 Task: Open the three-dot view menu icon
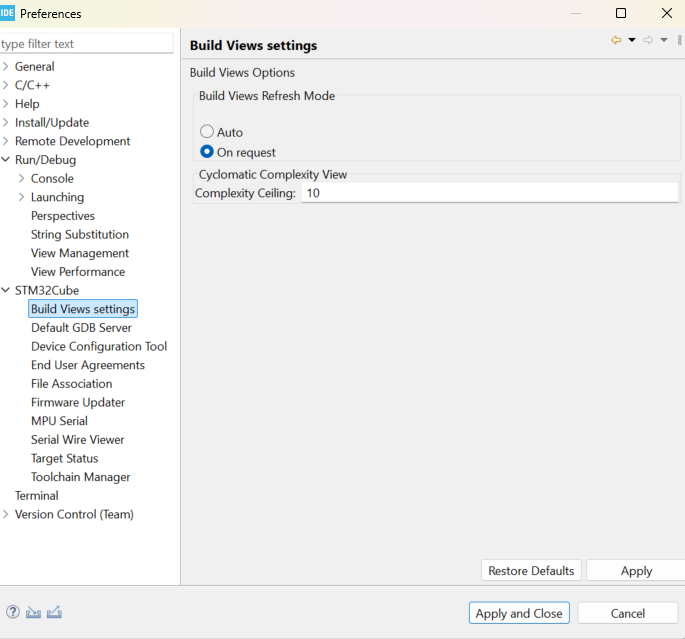click(679, 40)
